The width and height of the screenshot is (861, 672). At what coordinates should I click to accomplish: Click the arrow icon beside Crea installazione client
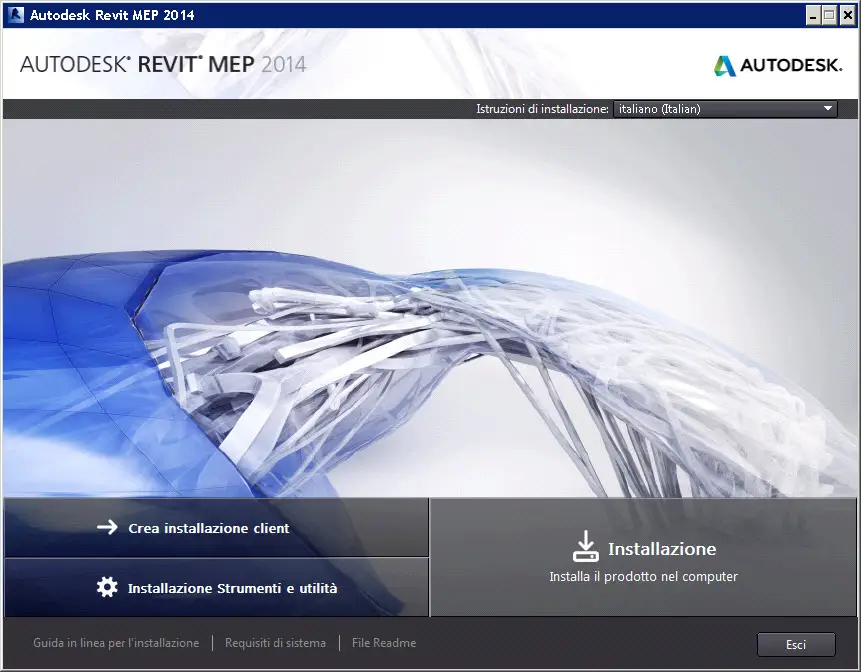click(107, 527)
